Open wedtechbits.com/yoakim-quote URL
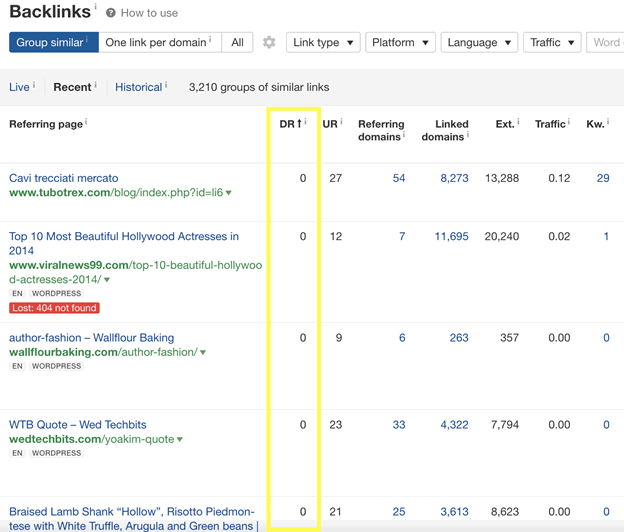Viewport: 624px width, 532px height. pyautogui.click(x=92, y=439)
